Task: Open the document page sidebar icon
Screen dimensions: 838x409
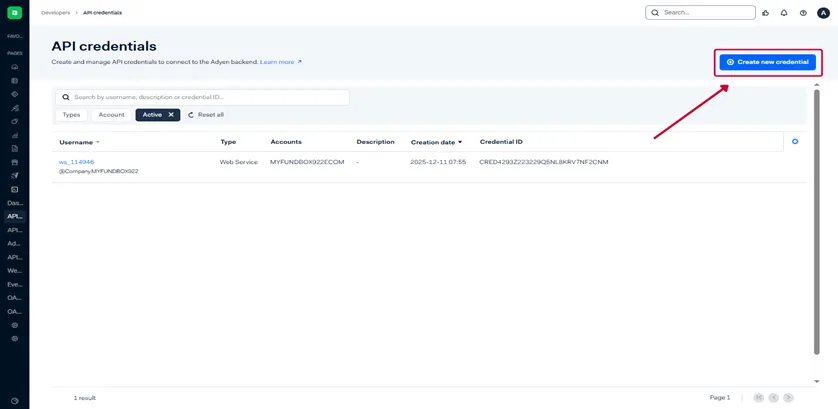Action: (14, 148)
